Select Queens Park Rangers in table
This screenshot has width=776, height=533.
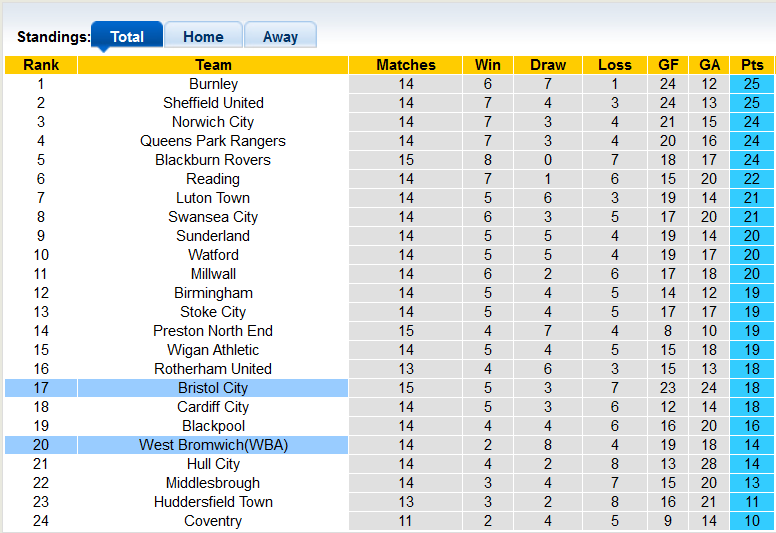213,141
